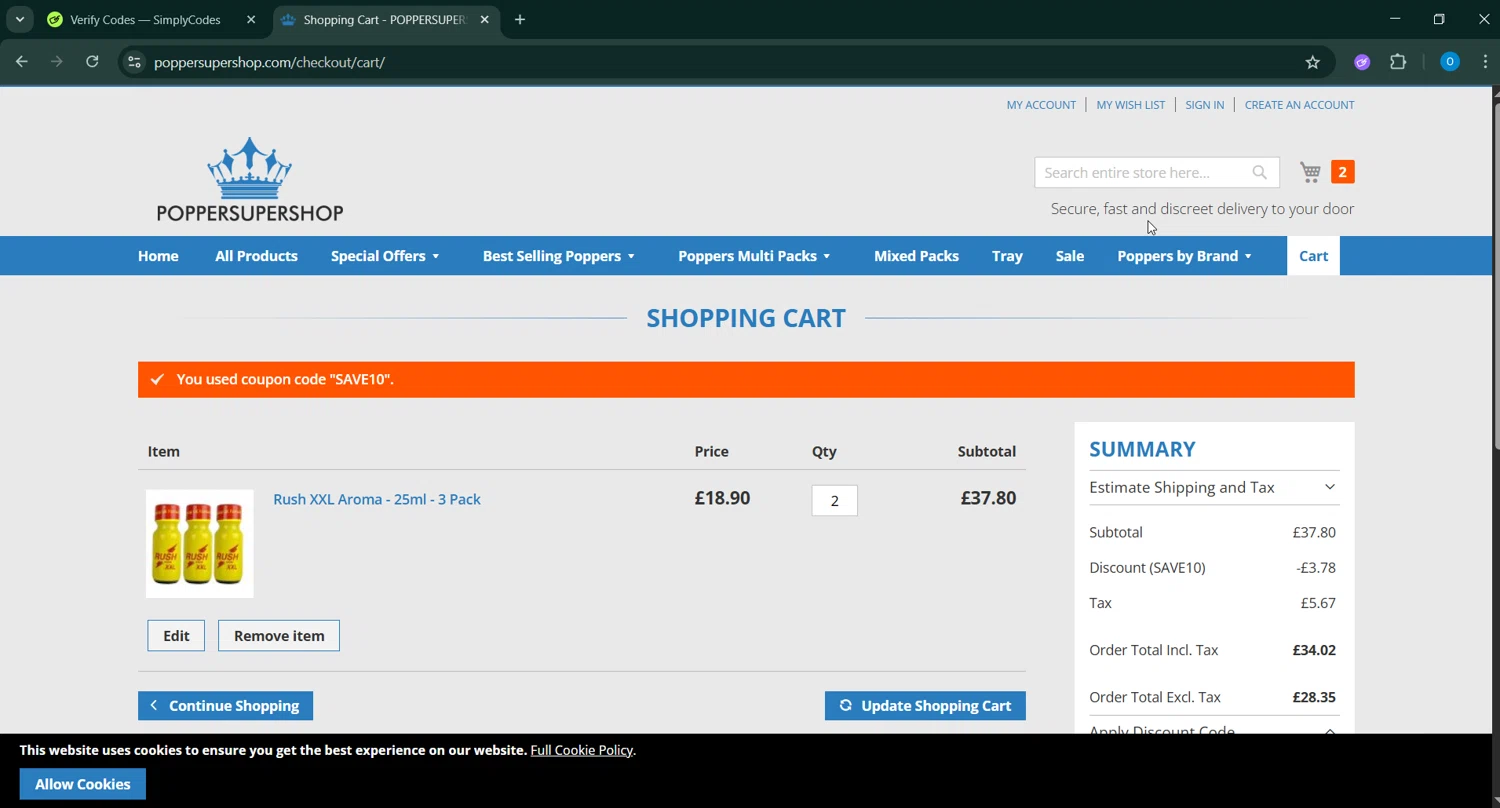Click the Rush XXL product thumbnail
Screen dimensions: 1500x808
tap(200, 544)
